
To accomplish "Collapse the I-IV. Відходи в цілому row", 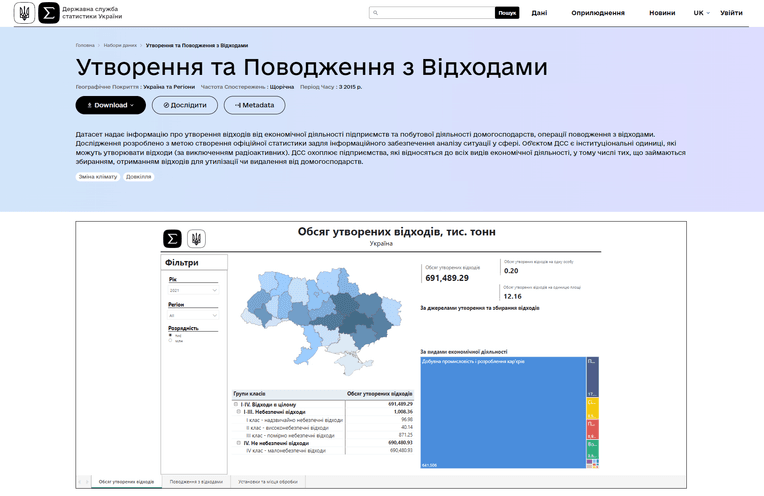I will coord(236,404).
